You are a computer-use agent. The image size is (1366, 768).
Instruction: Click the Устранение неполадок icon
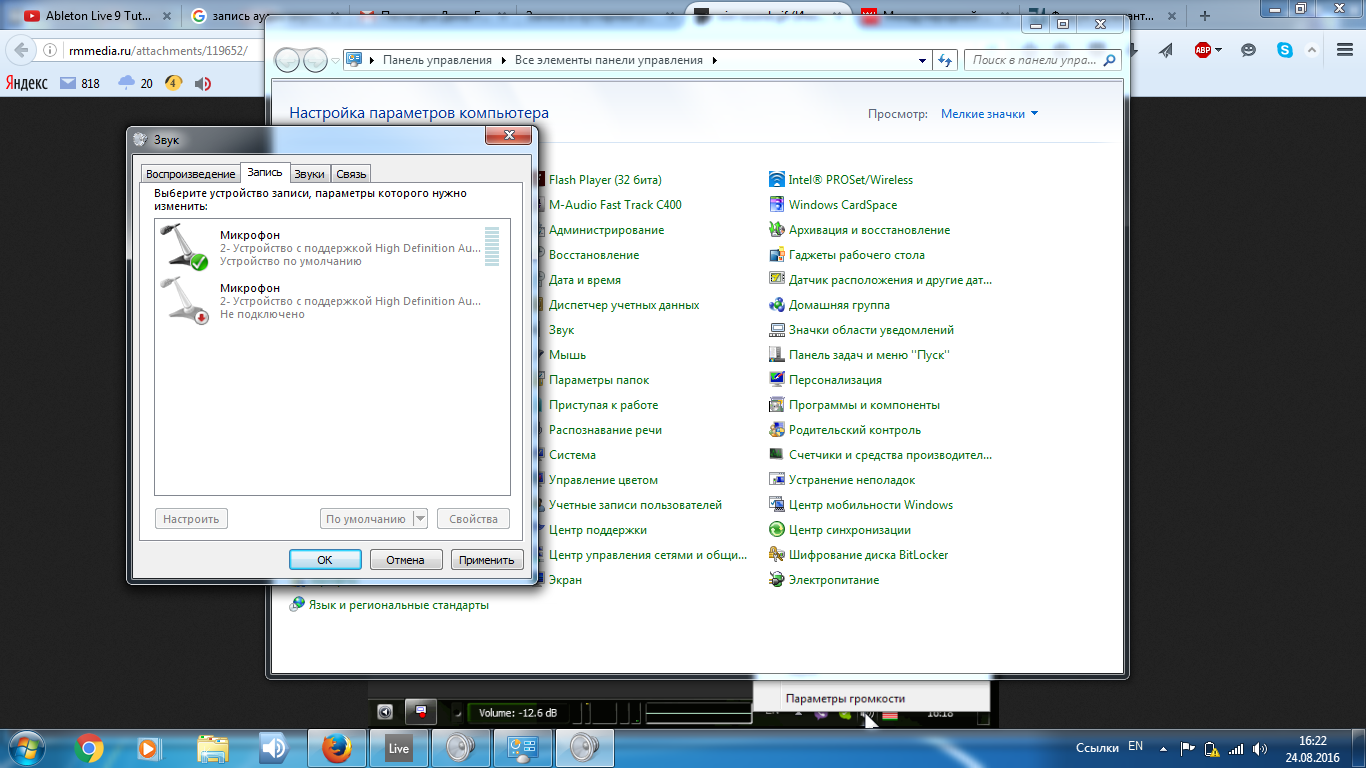(777, 480)
